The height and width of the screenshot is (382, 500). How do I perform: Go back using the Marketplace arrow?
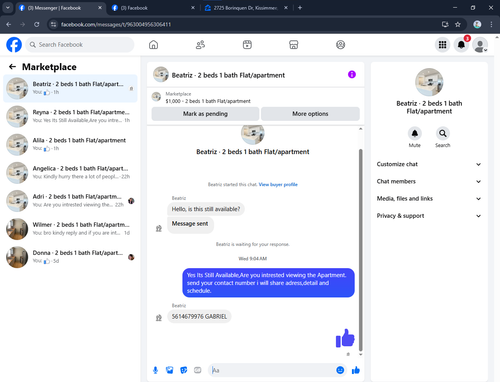[12, 67]
